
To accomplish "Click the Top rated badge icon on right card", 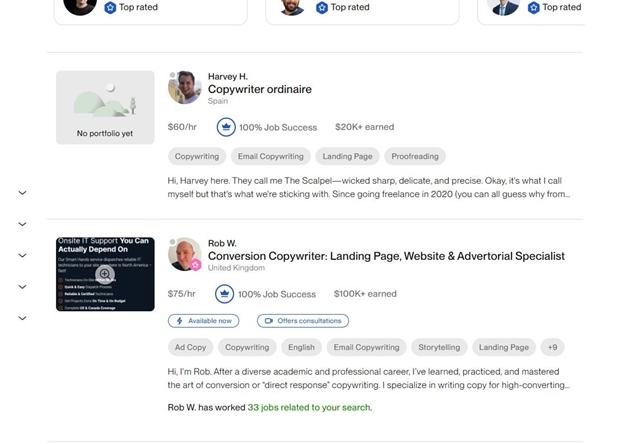I will [534, 8].
